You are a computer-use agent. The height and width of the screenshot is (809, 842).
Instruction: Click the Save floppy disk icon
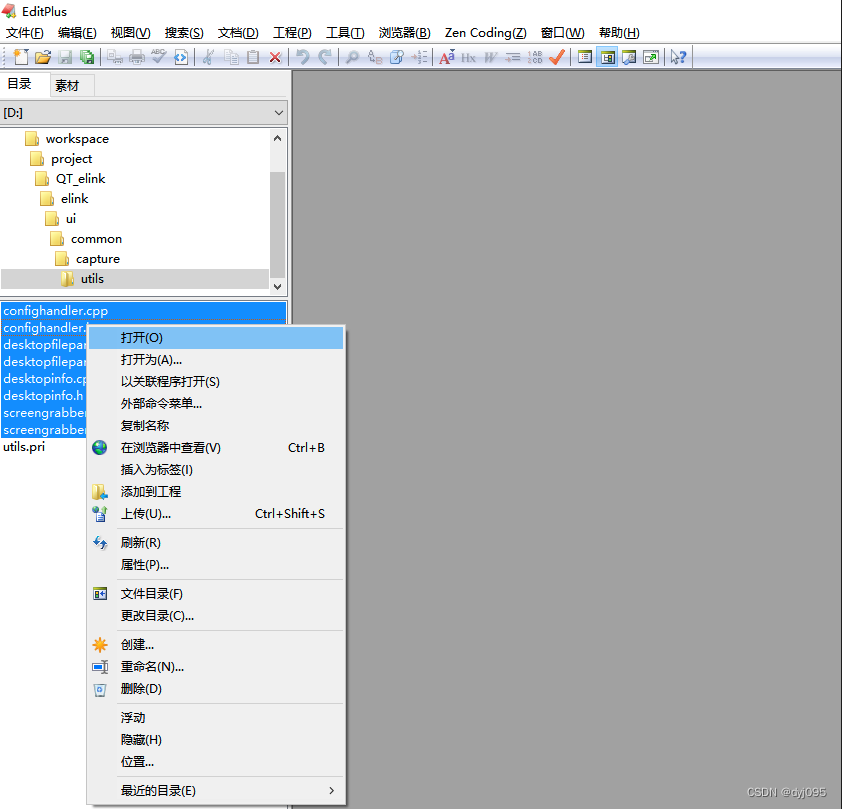pyautogui.click(x=65, y=56)
